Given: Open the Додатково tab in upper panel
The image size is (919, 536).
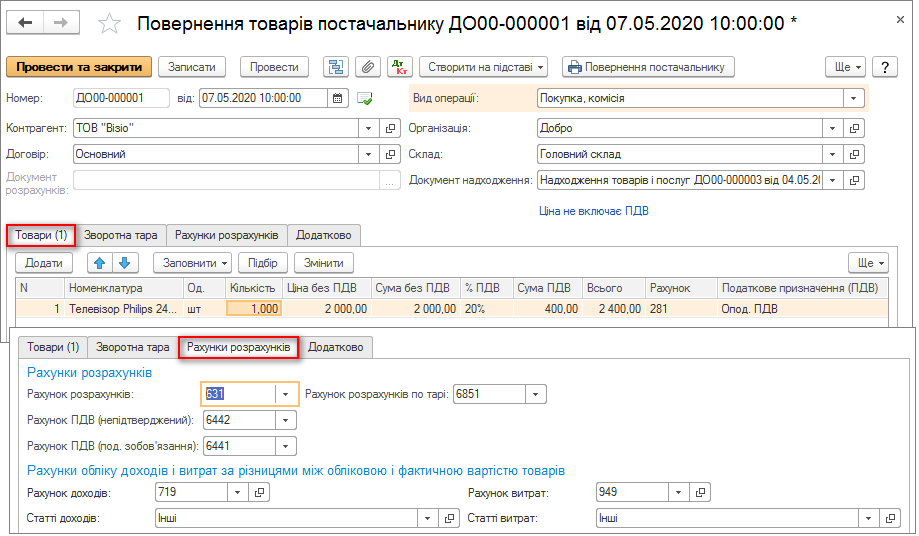Looking at the screenshot, I should pyautogui.click(x=324, y=235).
